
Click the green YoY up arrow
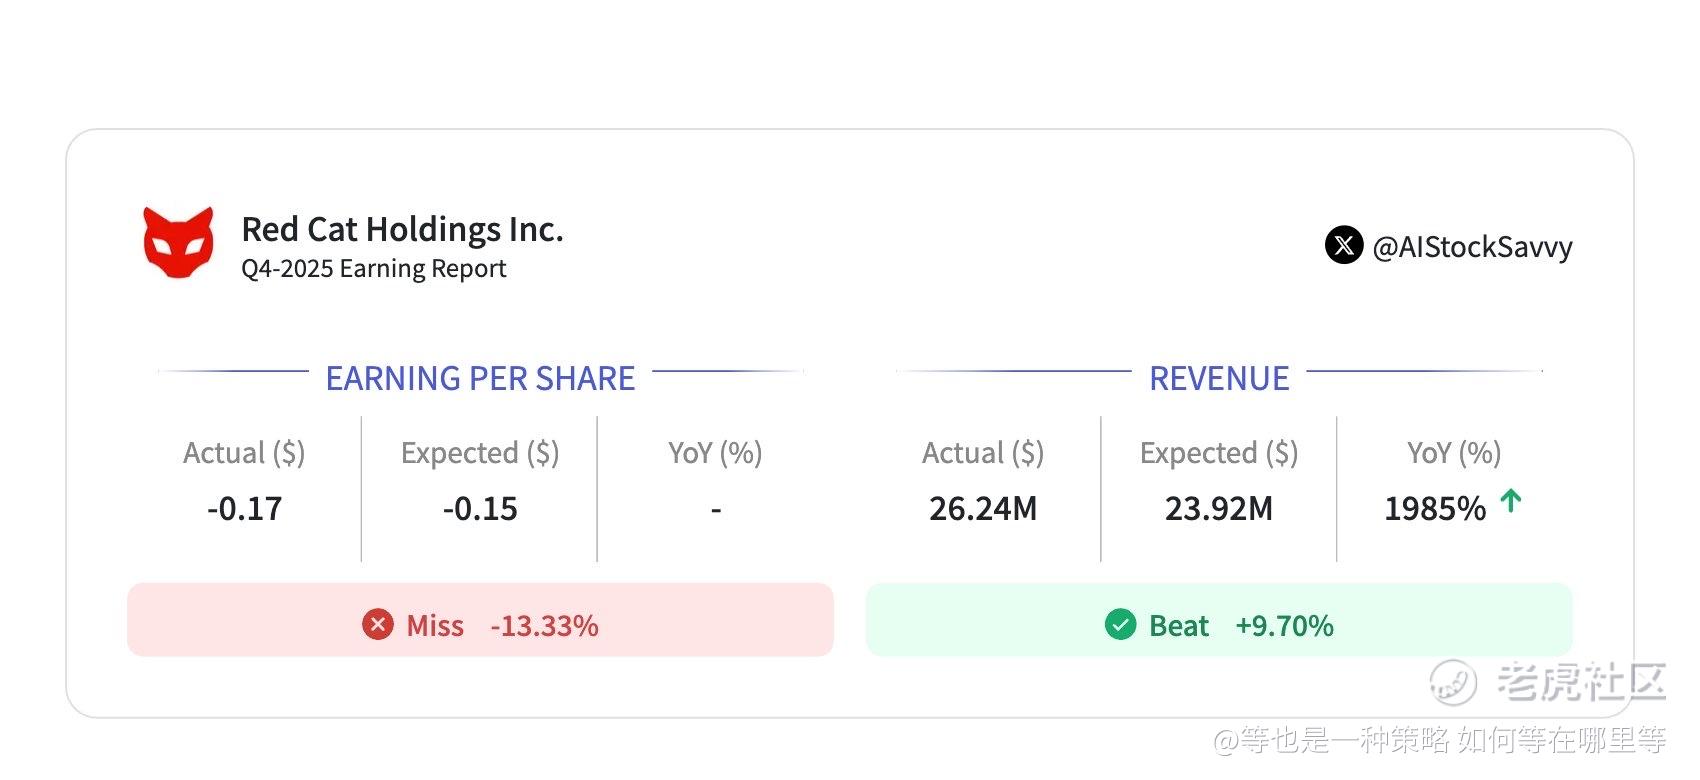tap(1511, 501)
